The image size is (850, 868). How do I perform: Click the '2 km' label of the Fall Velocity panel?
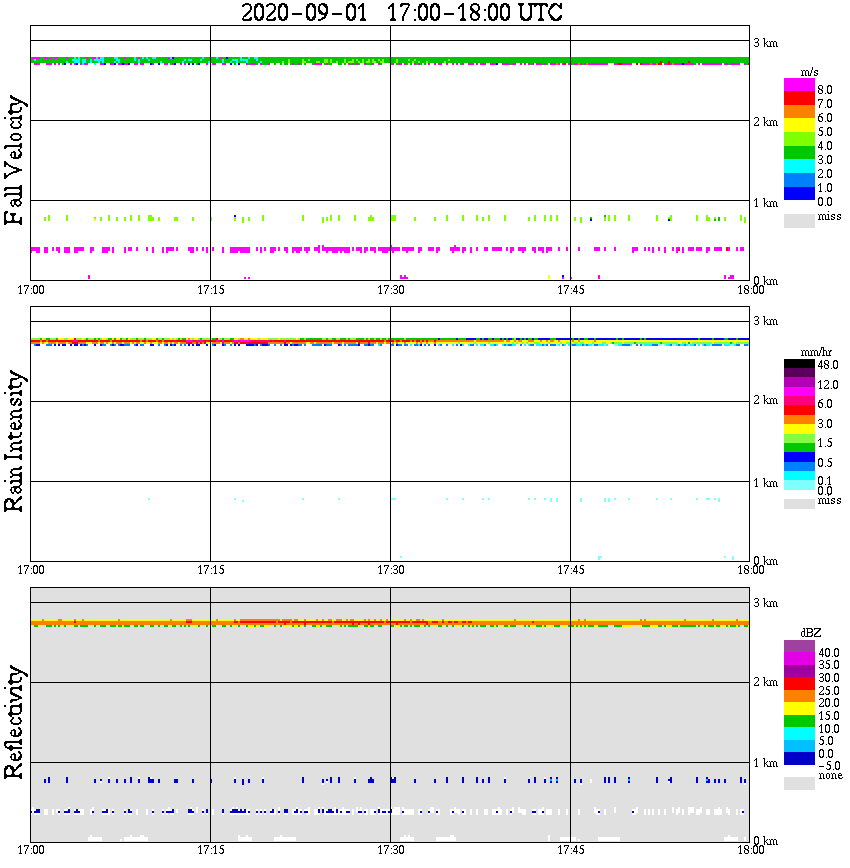click(765, 122)
